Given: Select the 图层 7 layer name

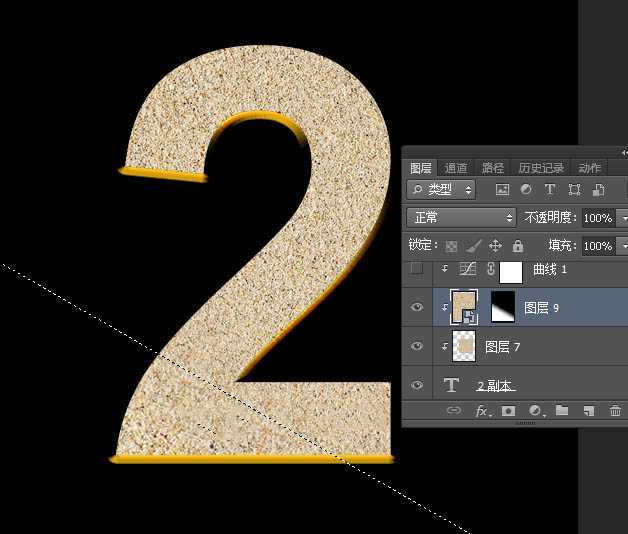Looking at the screenshot, I should (x=503, y=347).
